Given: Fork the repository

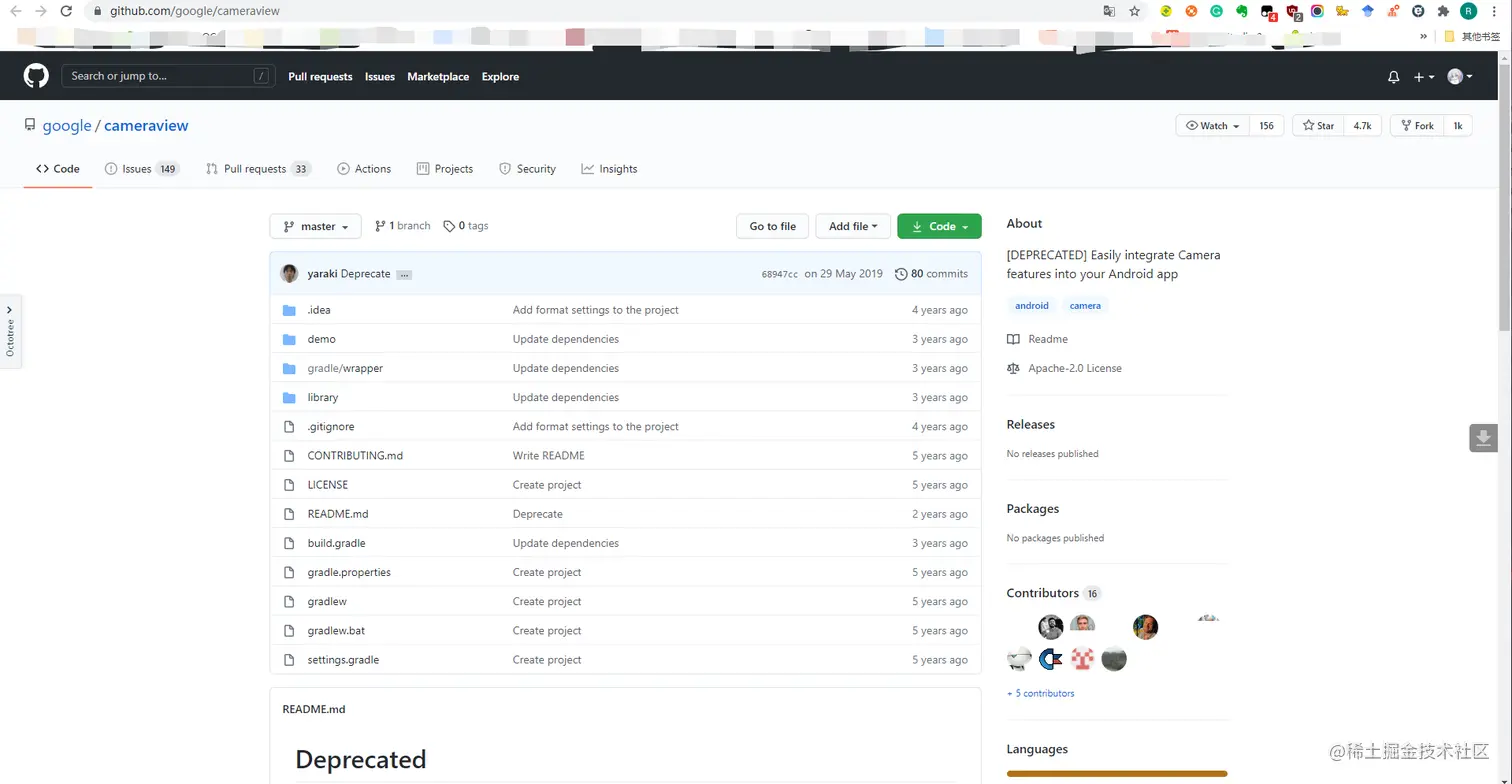Looking at the screenshot, I should (x=1417, y=126).
